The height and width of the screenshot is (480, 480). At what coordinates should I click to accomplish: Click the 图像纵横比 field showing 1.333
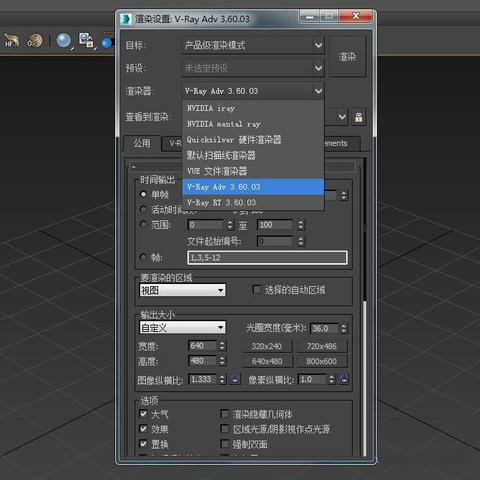point(203,379)
